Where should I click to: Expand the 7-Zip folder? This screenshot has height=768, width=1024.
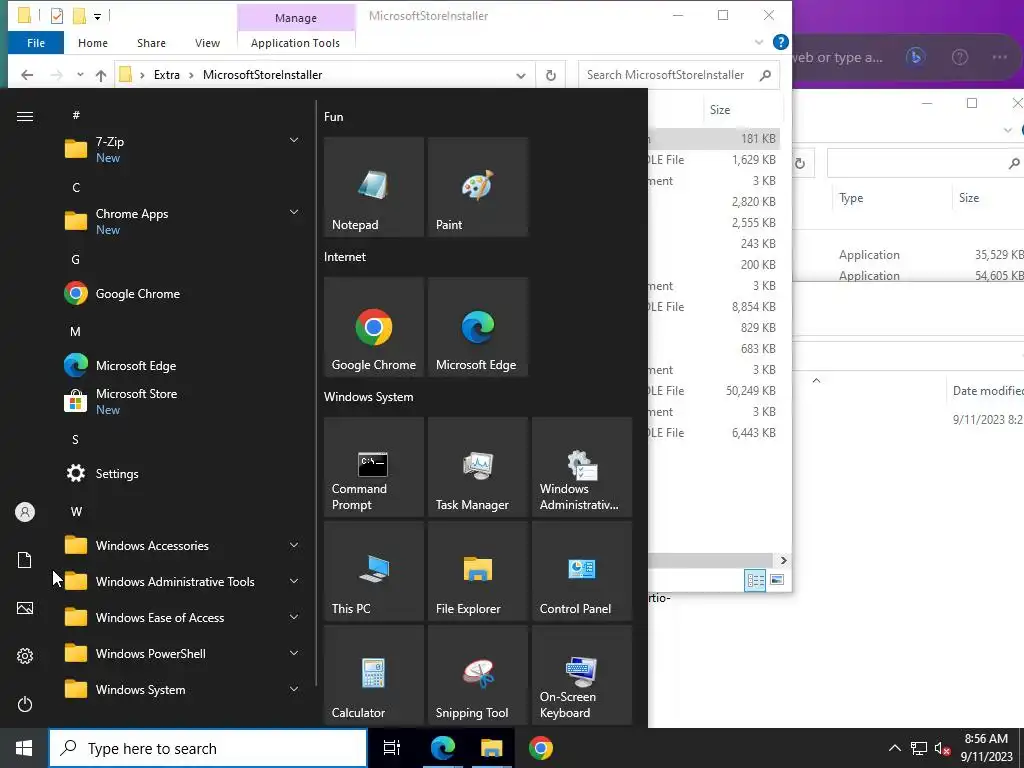[294, 140]
